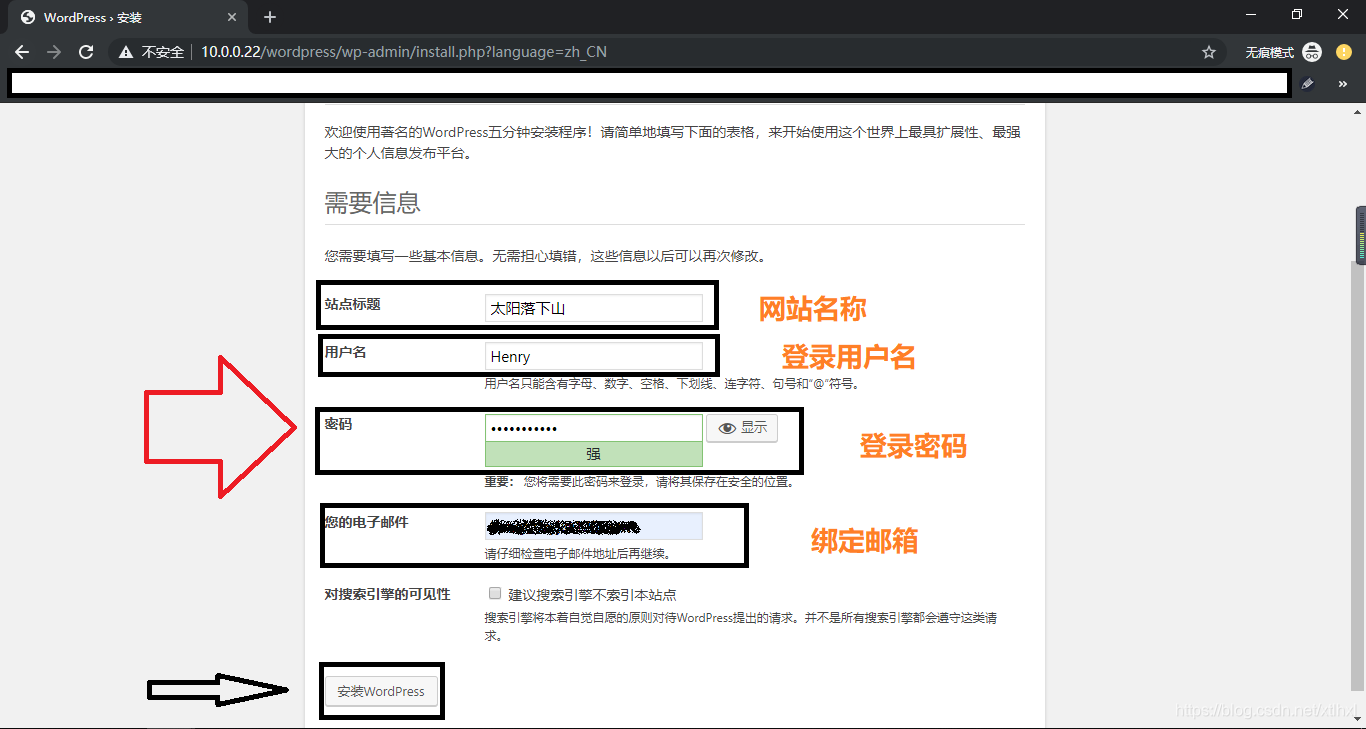
Task: Restore down the browser window
Action: pos(1297,14)
